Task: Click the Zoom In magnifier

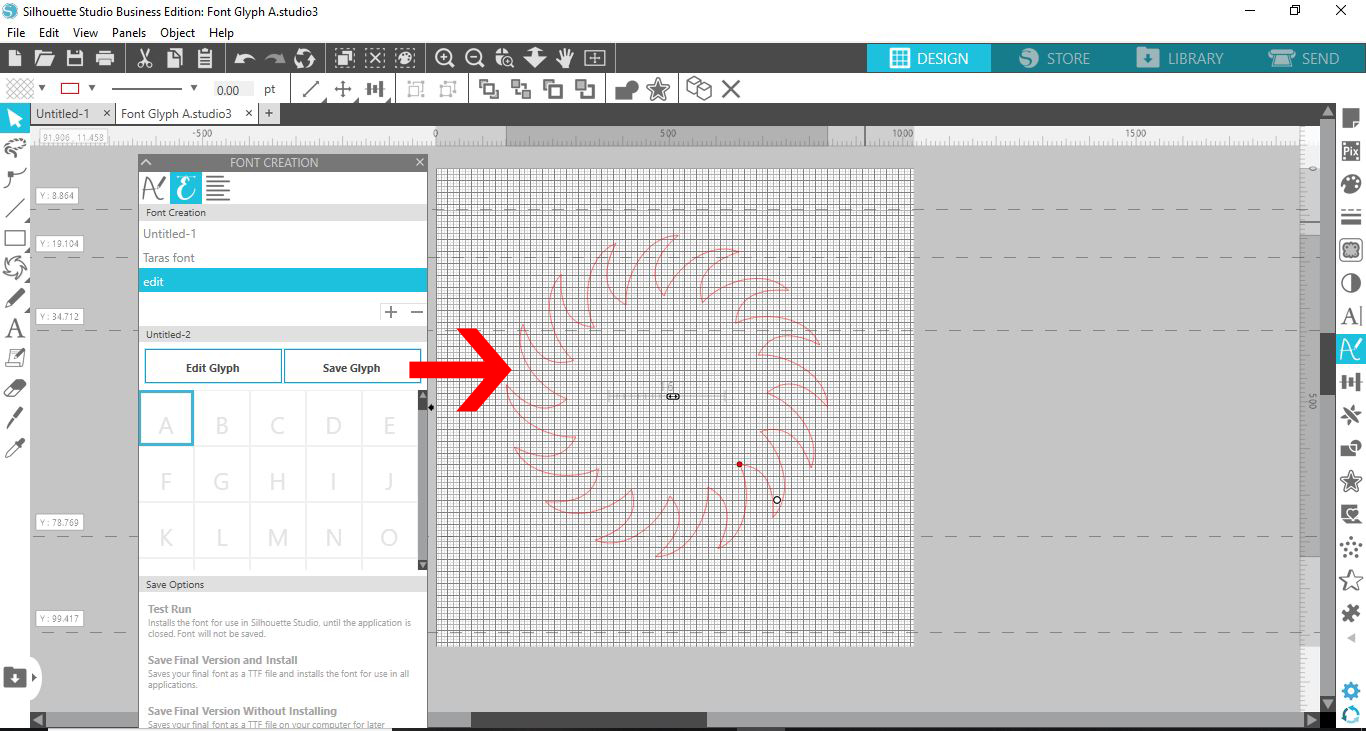Action: tap(445, 58)
